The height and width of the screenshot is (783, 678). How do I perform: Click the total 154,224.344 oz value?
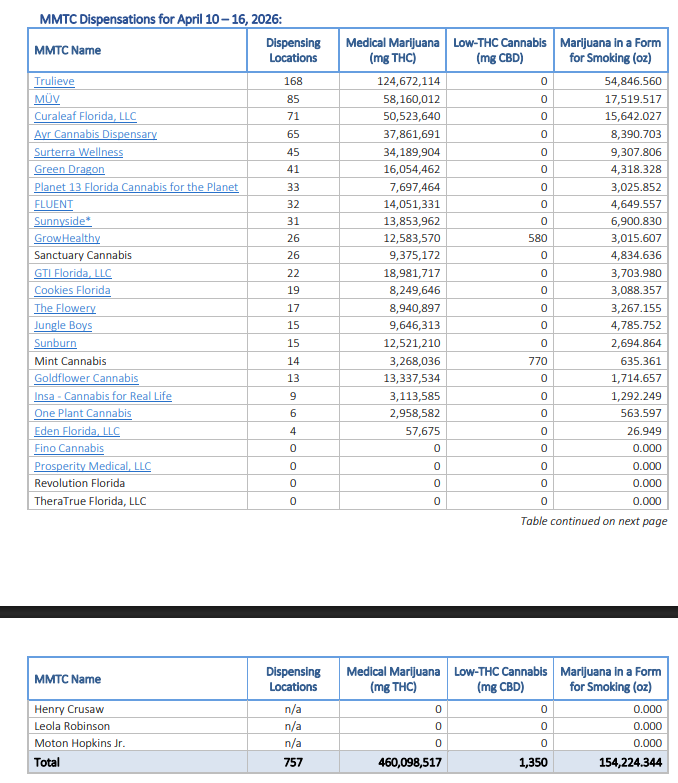click(x=630, y=762)
